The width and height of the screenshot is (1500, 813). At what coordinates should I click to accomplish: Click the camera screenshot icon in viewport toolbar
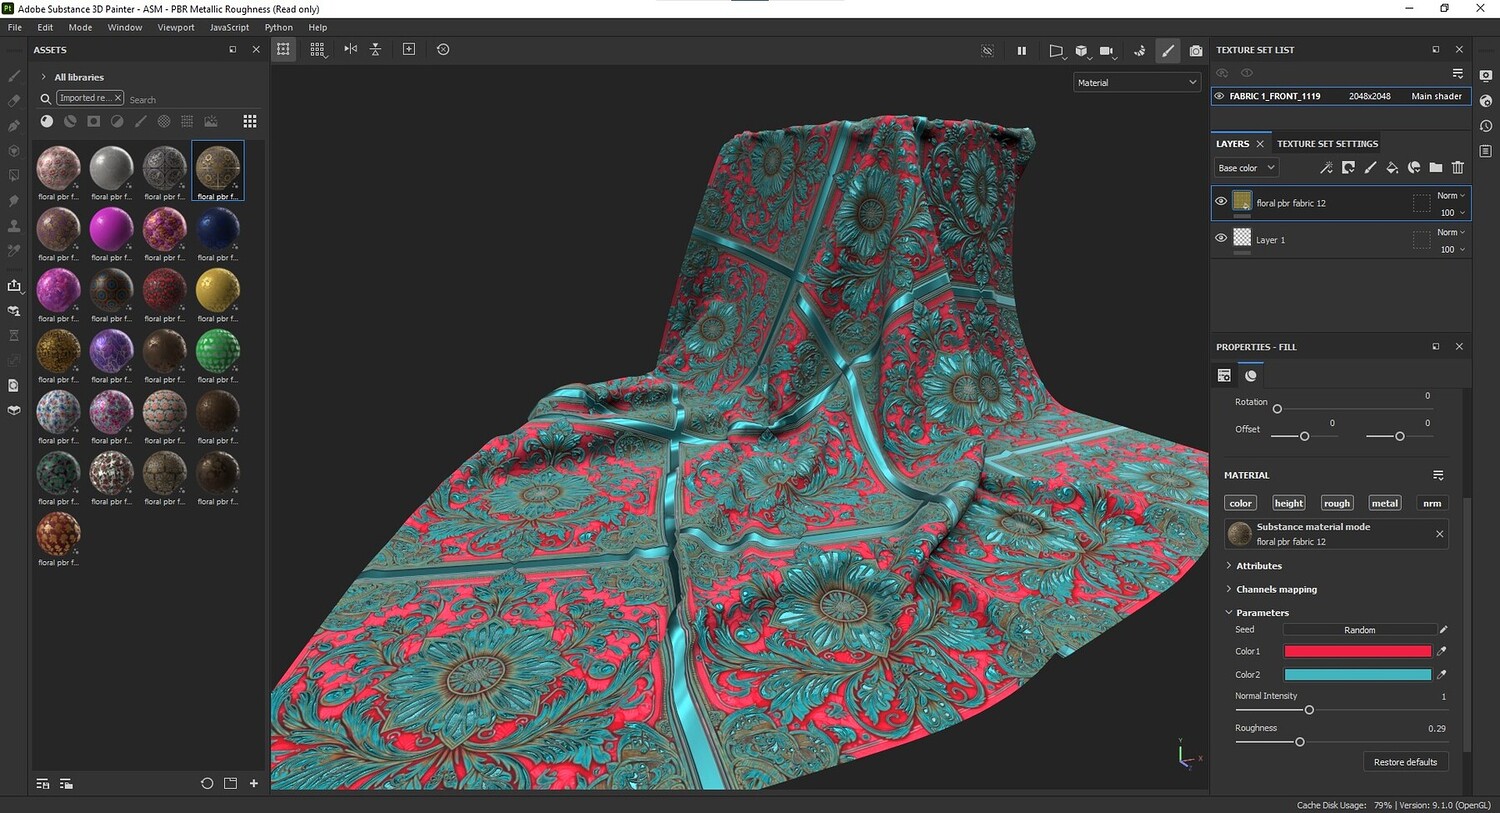pos(1196,50)
